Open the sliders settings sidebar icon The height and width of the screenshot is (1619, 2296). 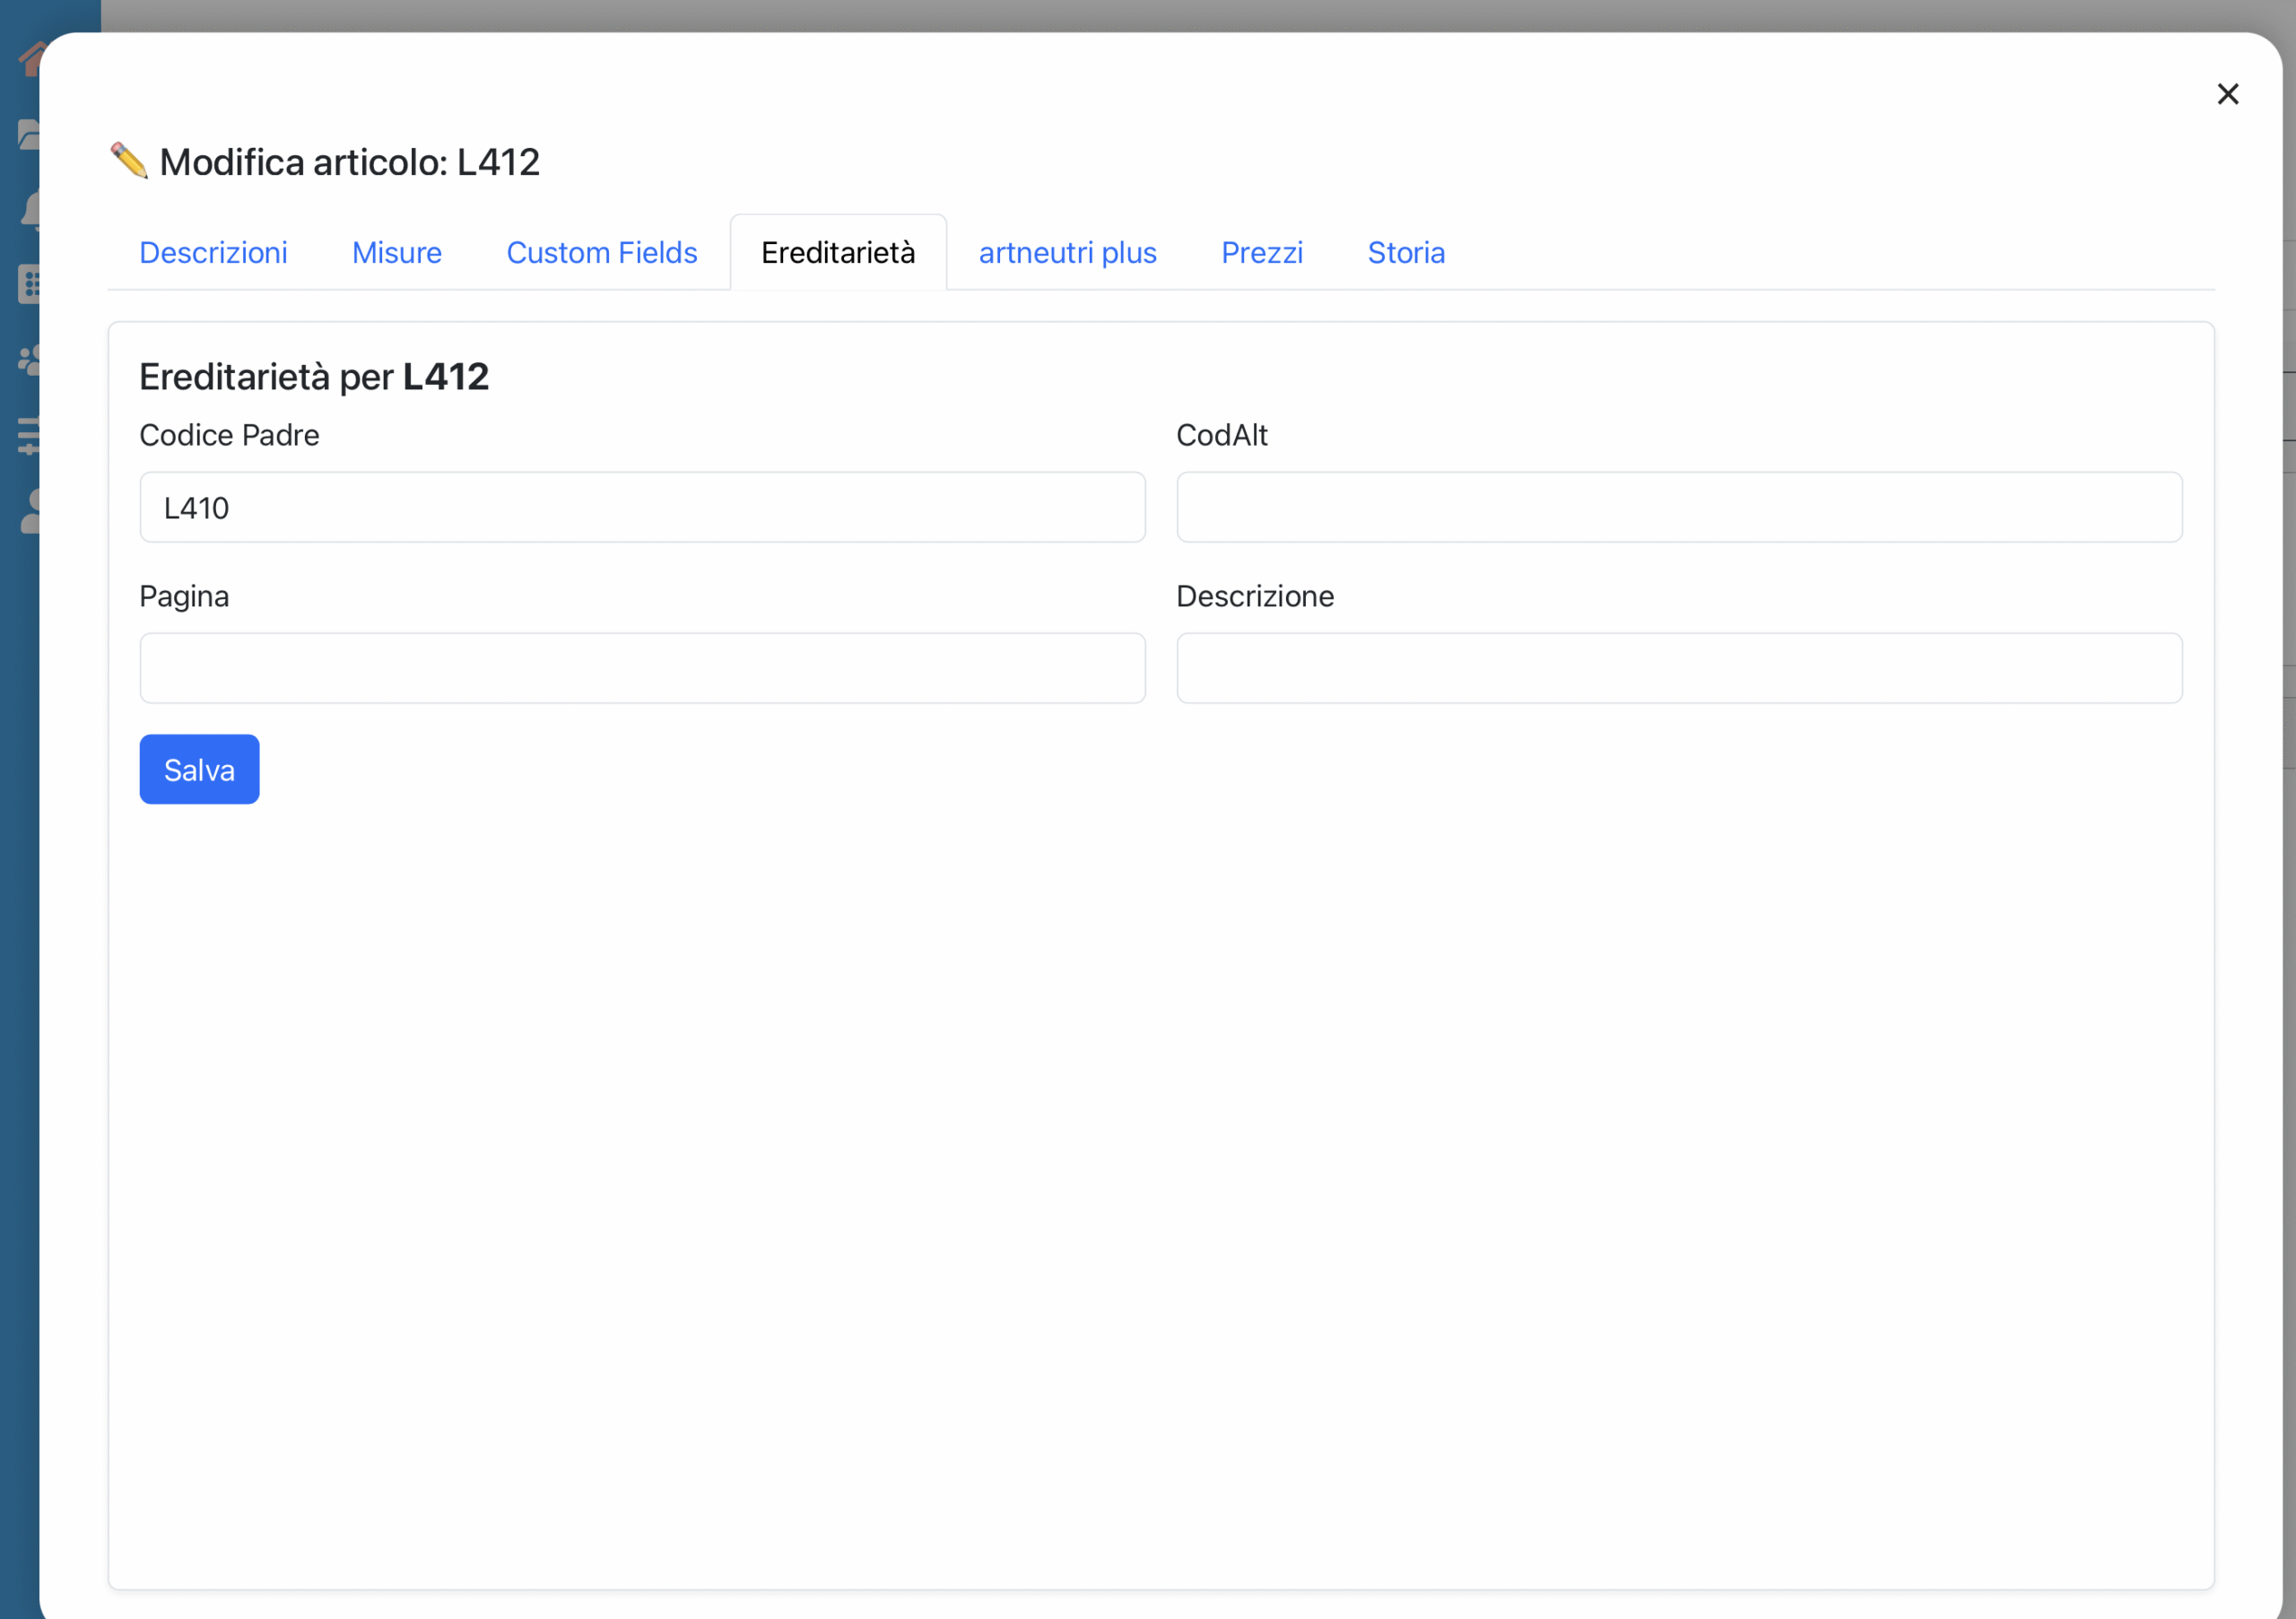[x=28, y=436]
